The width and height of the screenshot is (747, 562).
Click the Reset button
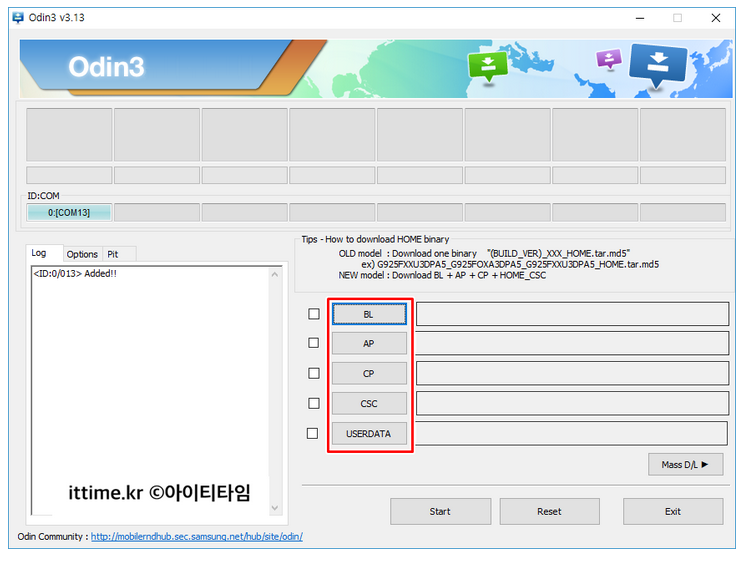point(550,512)
